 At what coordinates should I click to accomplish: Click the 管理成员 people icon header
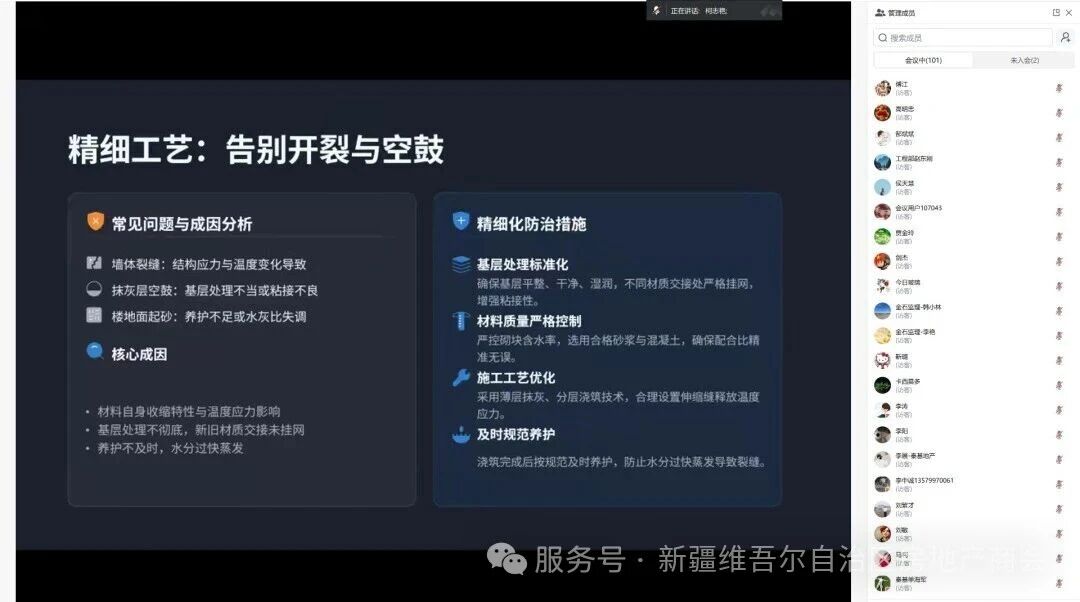coord(880,12)
